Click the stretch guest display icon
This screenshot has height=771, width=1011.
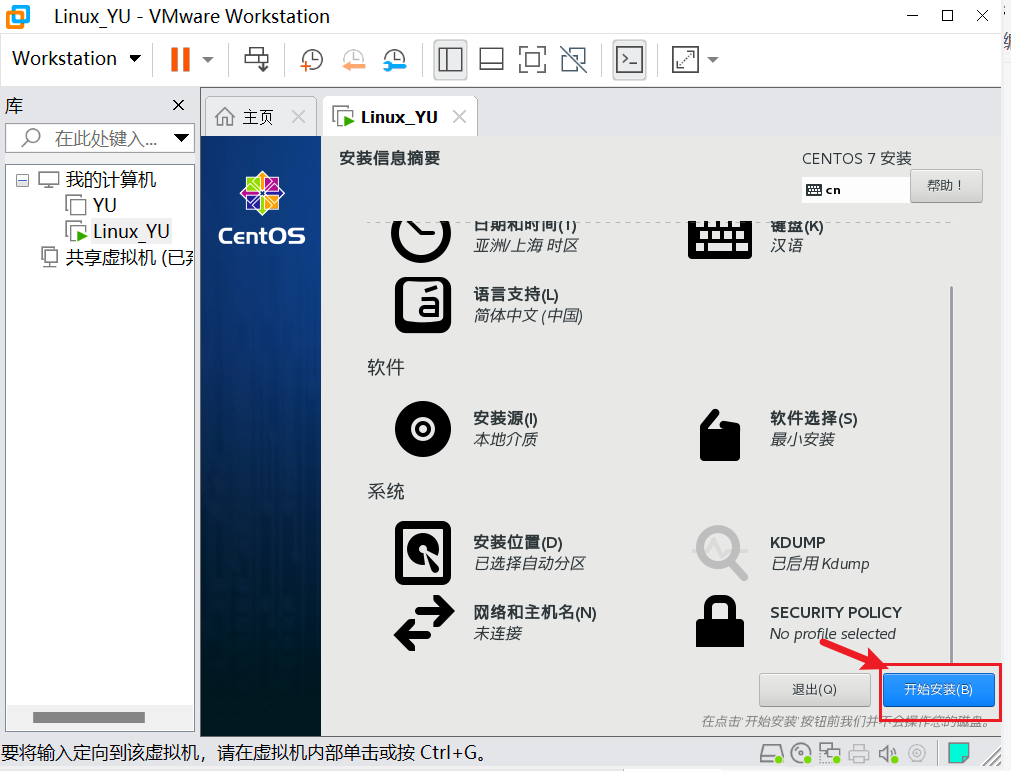pyautogui.click(x=685, y=59)
